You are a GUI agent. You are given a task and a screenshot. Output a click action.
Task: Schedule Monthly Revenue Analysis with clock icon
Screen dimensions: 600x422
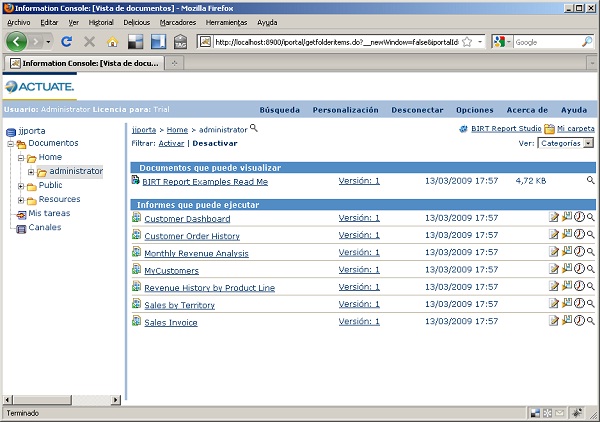579,251
